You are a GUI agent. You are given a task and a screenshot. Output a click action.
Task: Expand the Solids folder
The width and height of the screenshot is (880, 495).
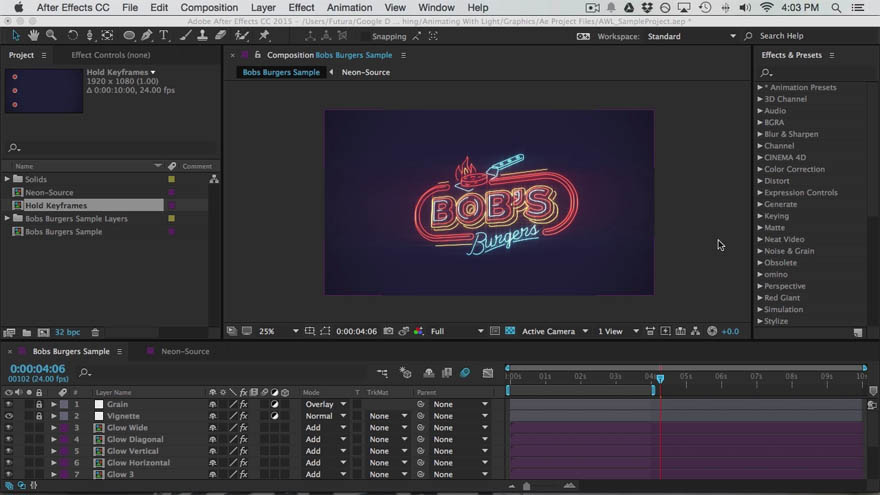[7, 179]
